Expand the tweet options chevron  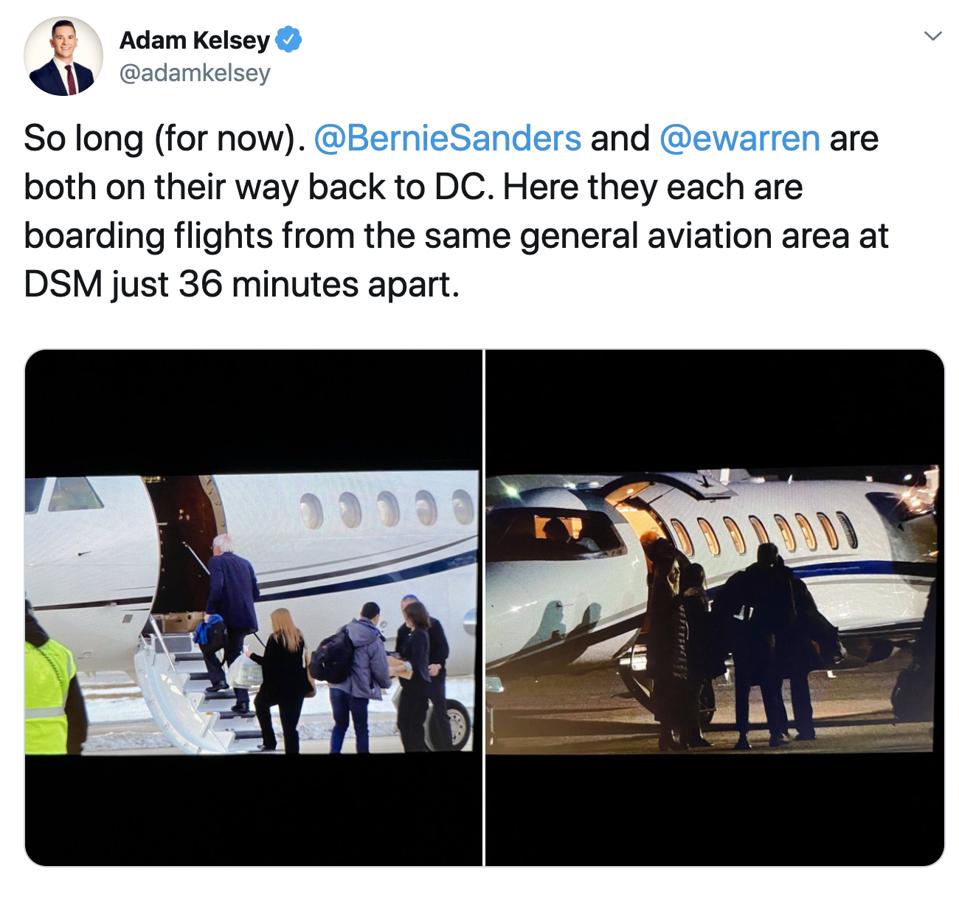(x=932, y=36)
